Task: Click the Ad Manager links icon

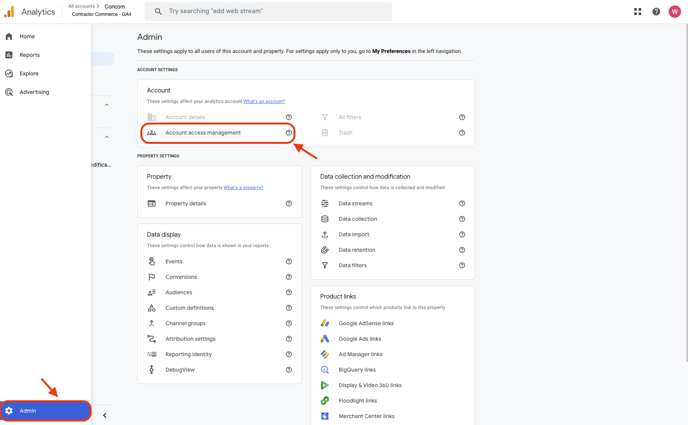Action: (x=325, y=354)
